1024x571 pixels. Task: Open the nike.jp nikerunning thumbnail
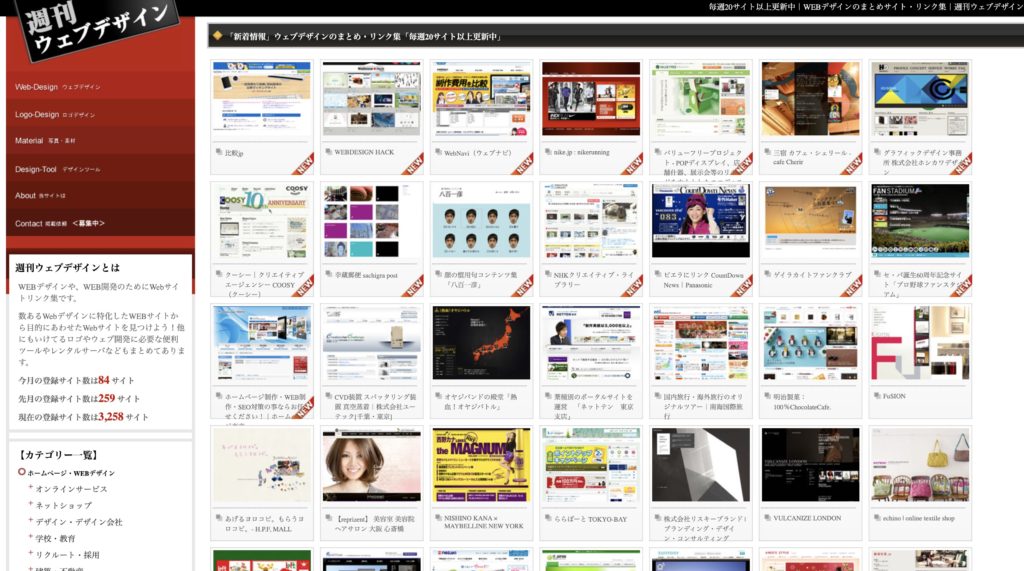coord(591,99)
